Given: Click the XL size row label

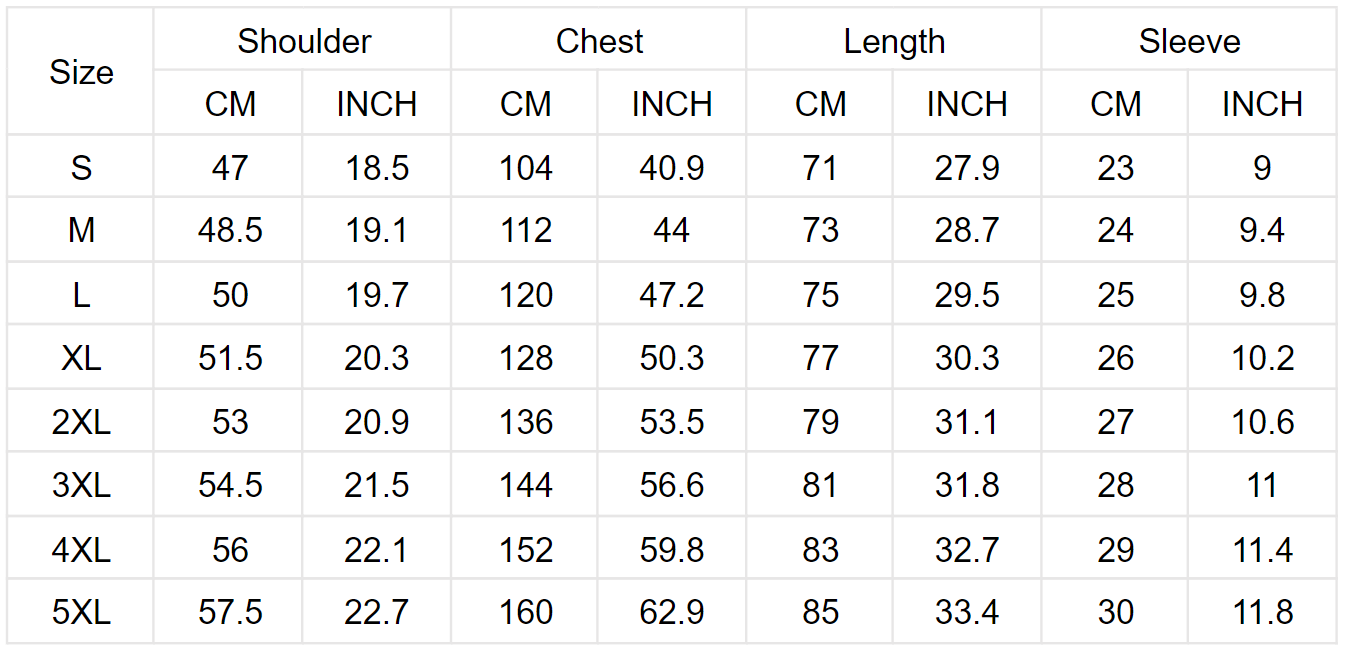Looking at the screenshot, I should (x=80, y=358).
